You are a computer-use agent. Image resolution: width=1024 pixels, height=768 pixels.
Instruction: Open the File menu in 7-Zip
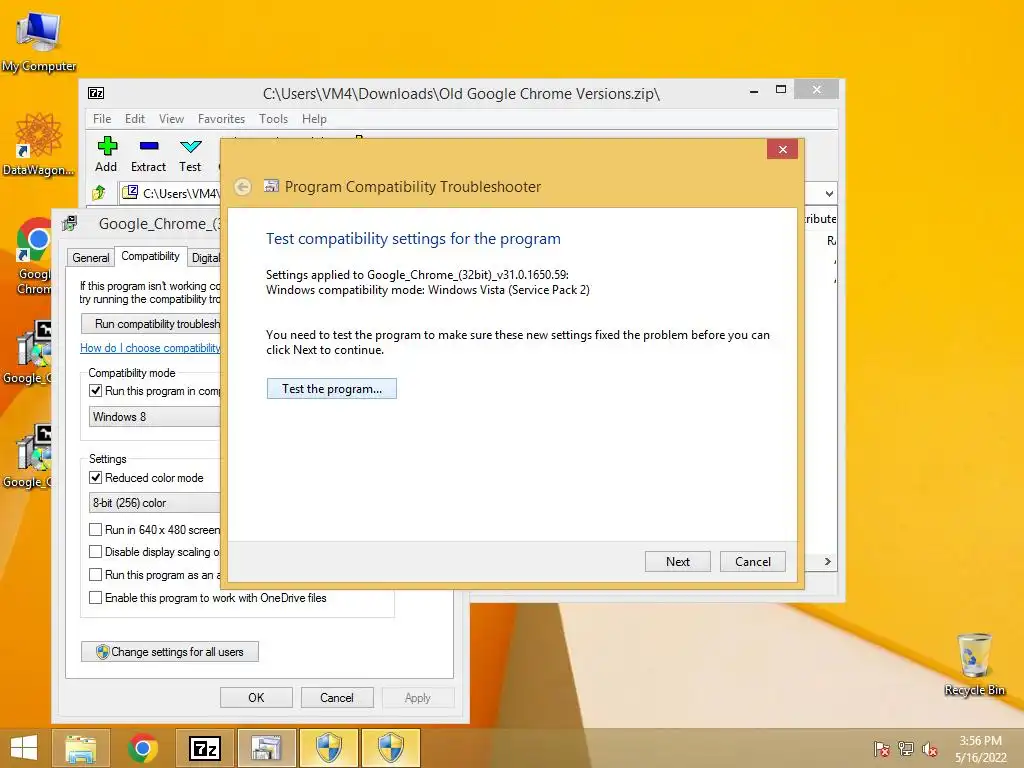click(102, 119)
